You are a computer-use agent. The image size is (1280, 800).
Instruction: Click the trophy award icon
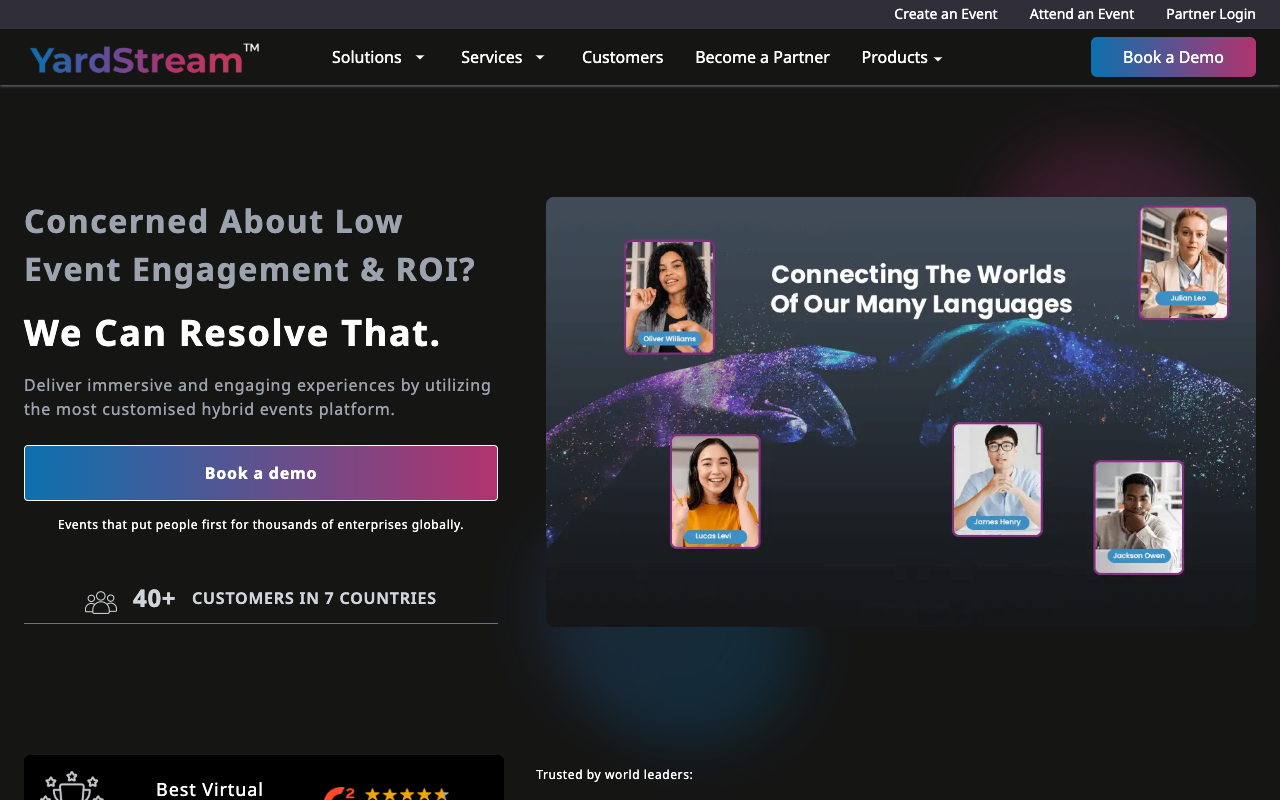click(70, 786)
